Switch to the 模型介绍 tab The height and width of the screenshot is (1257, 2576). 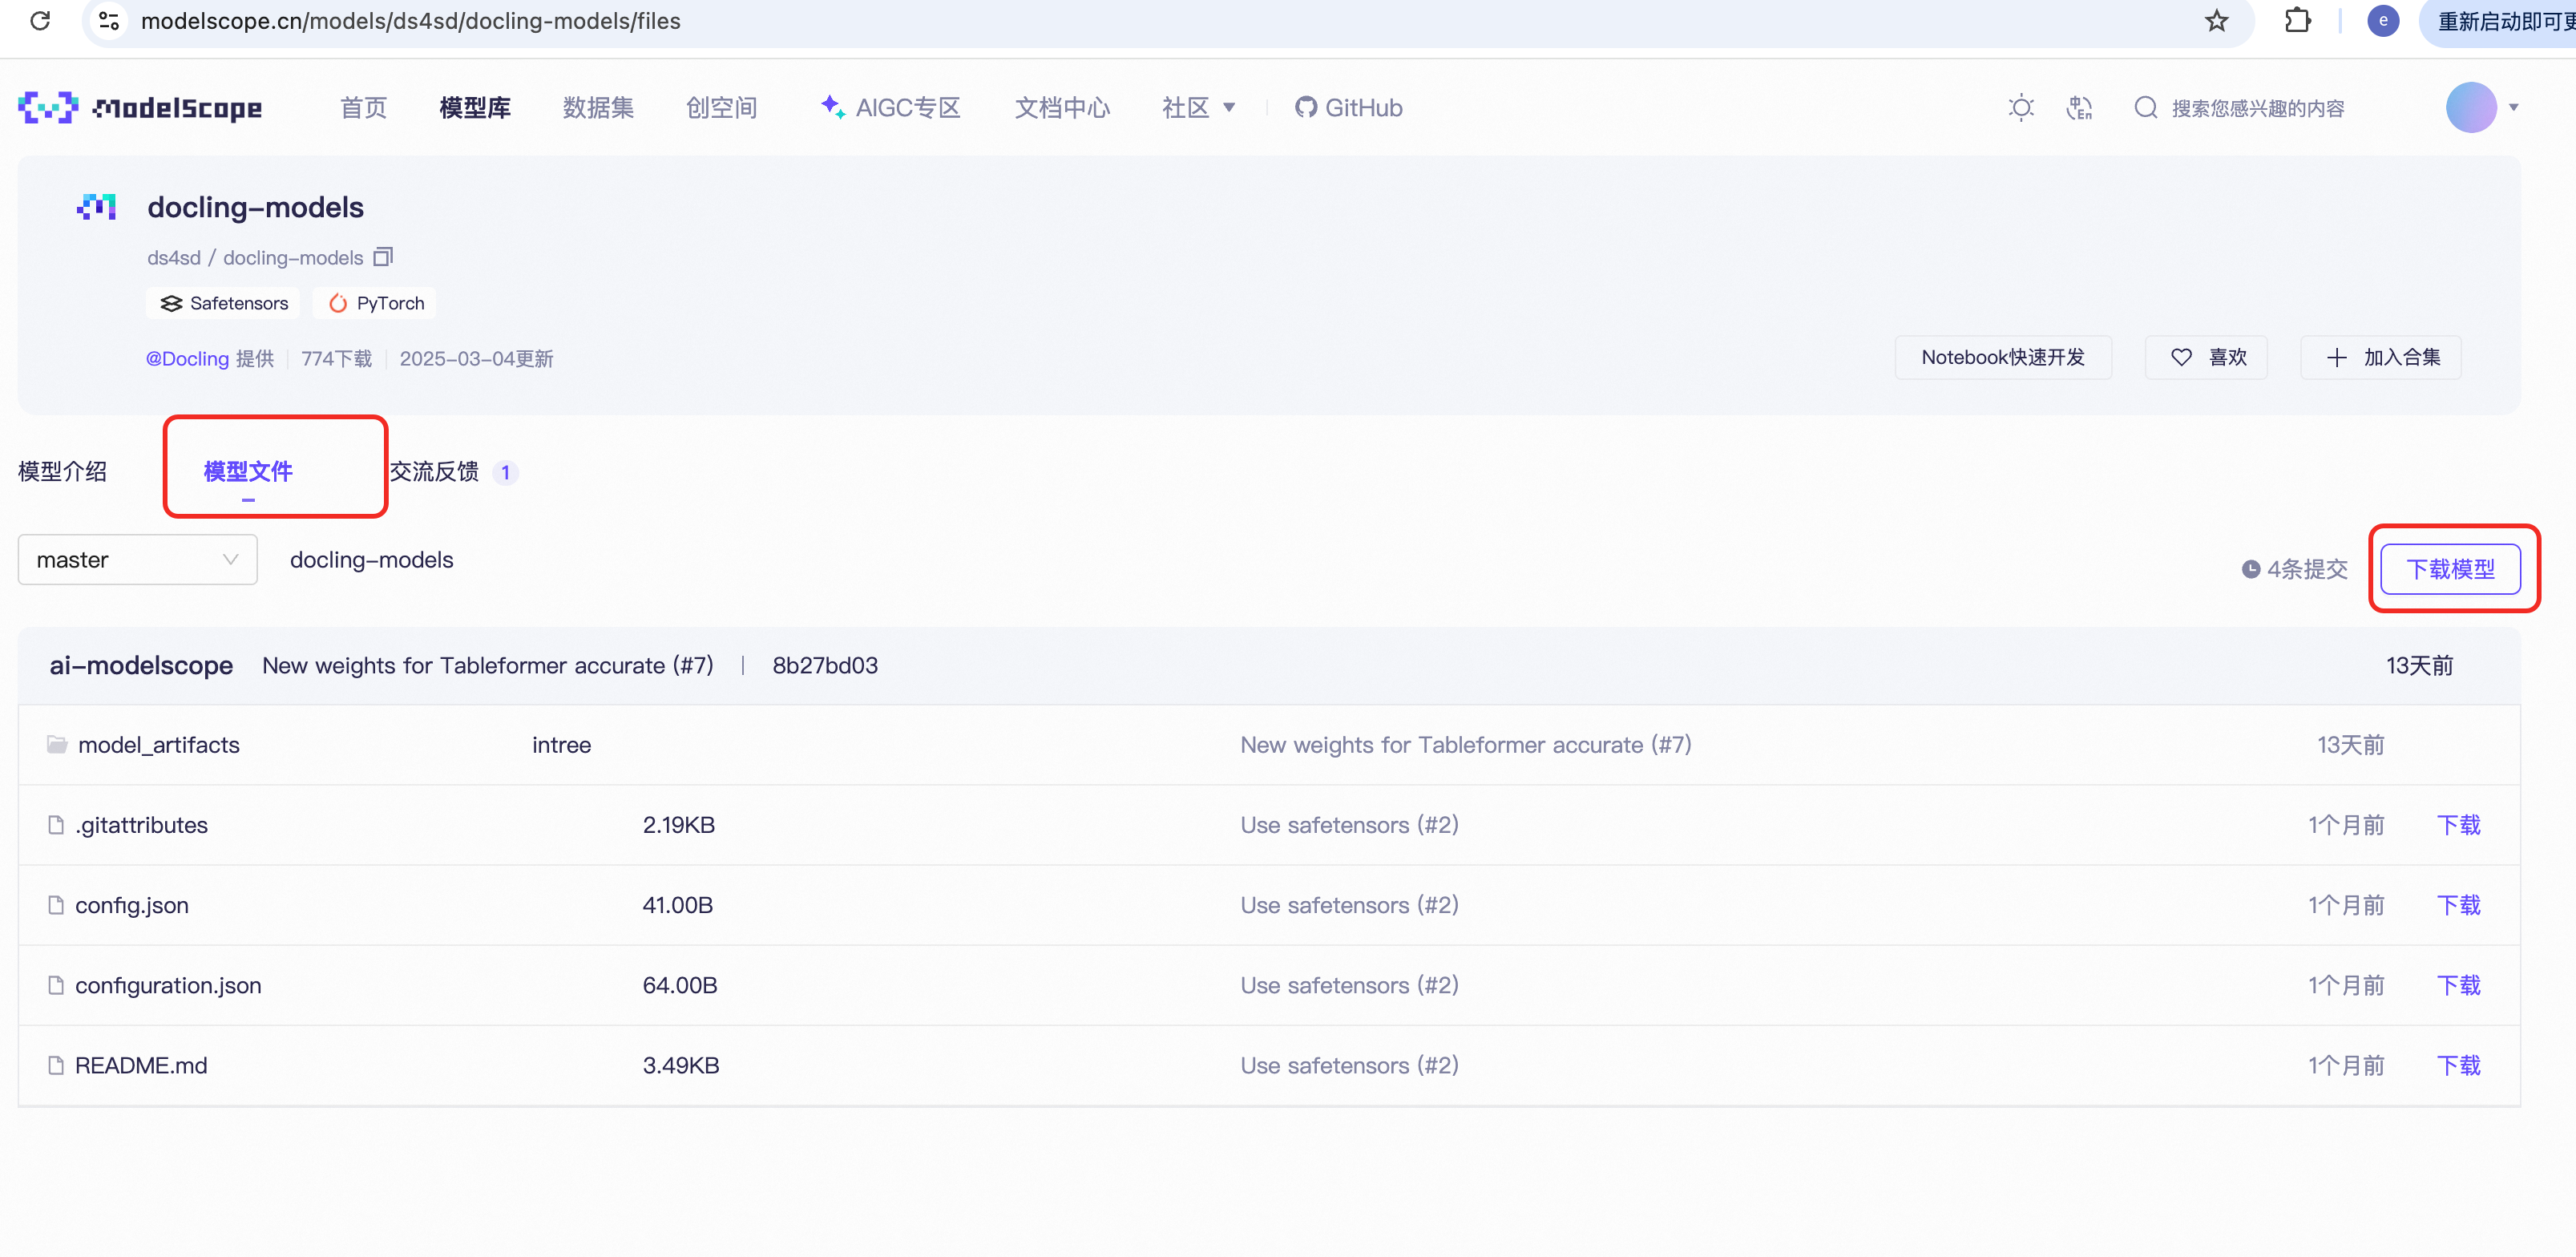(x=62, y=471)
